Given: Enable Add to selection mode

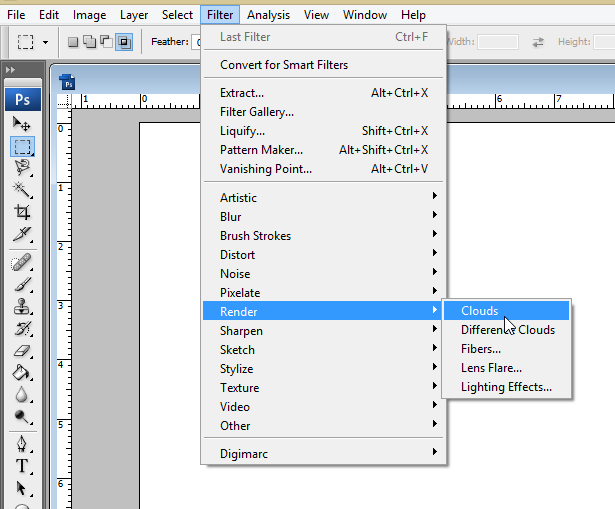Looking at the screenshot, I should [90, 42].
